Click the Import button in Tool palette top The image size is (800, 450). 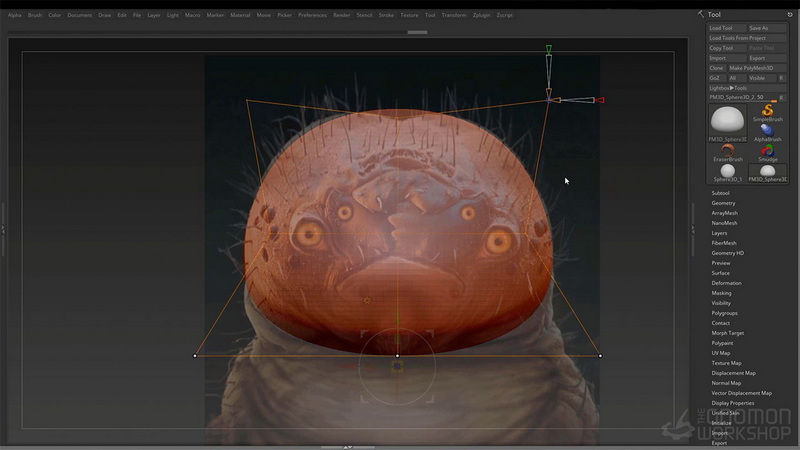click(727, 58)
